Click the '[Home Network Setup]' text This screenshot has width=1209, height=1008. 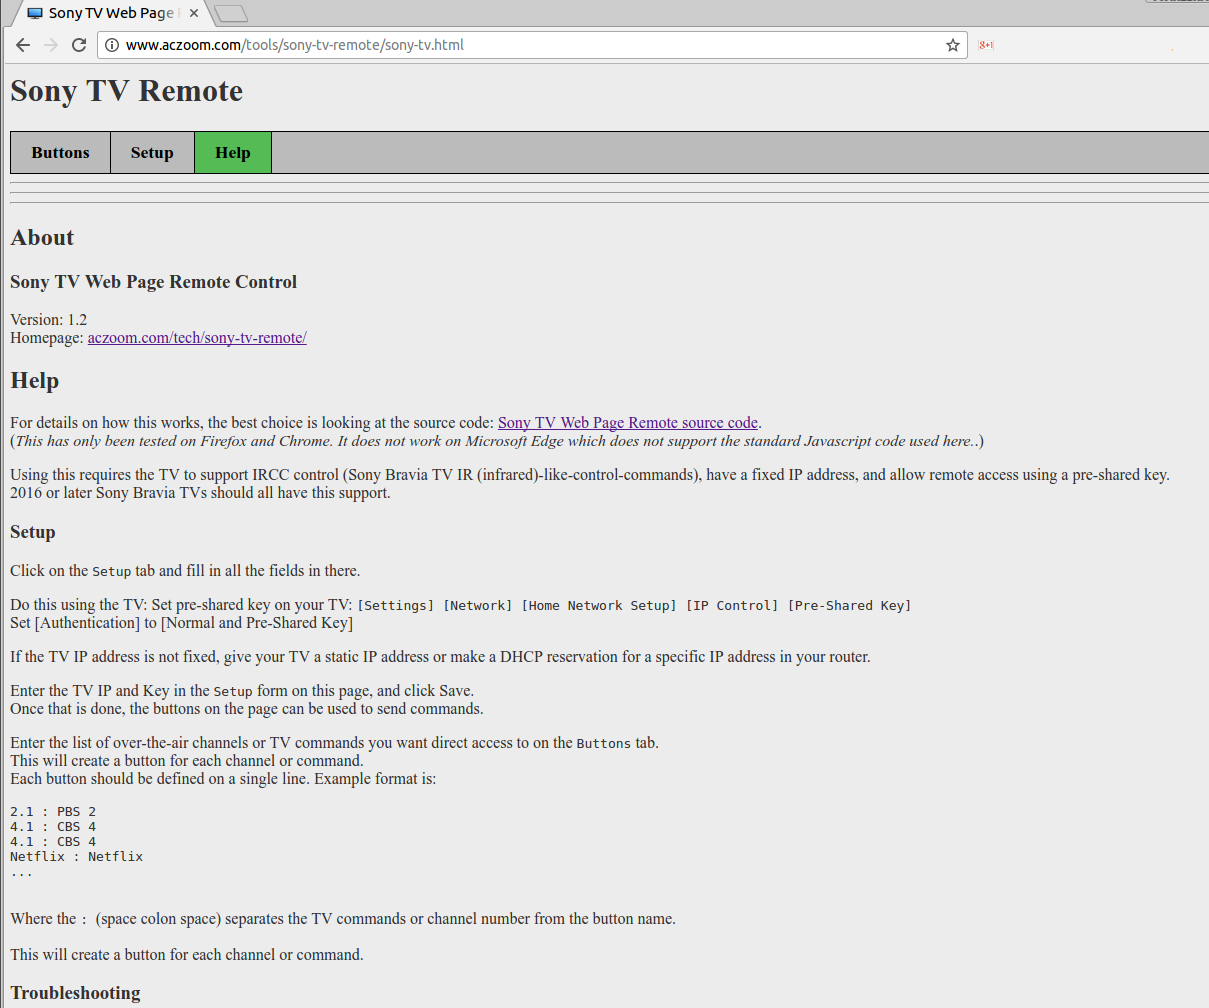[x=599, y=605]
